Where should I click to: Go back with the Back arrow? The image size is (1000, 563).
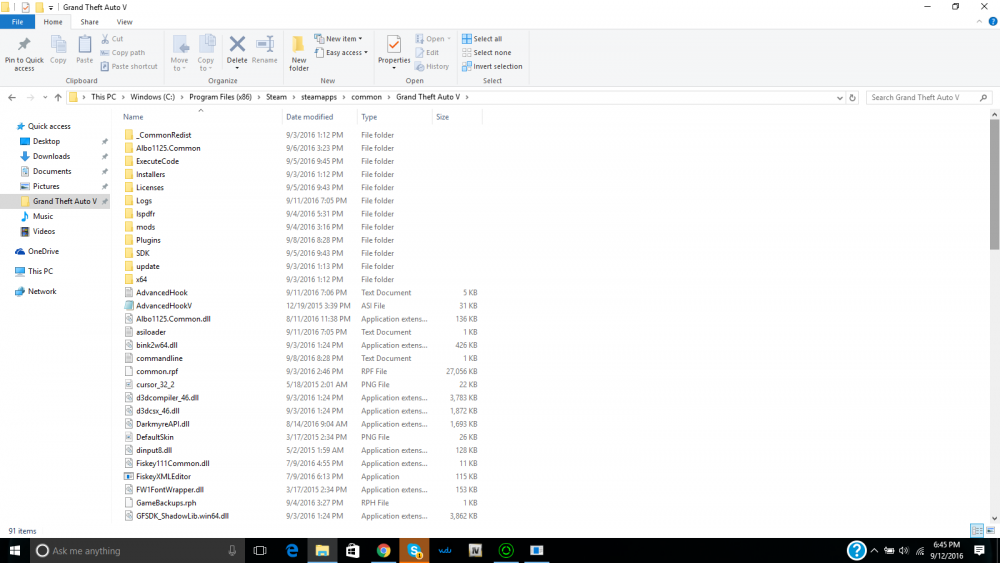[12, 98]
